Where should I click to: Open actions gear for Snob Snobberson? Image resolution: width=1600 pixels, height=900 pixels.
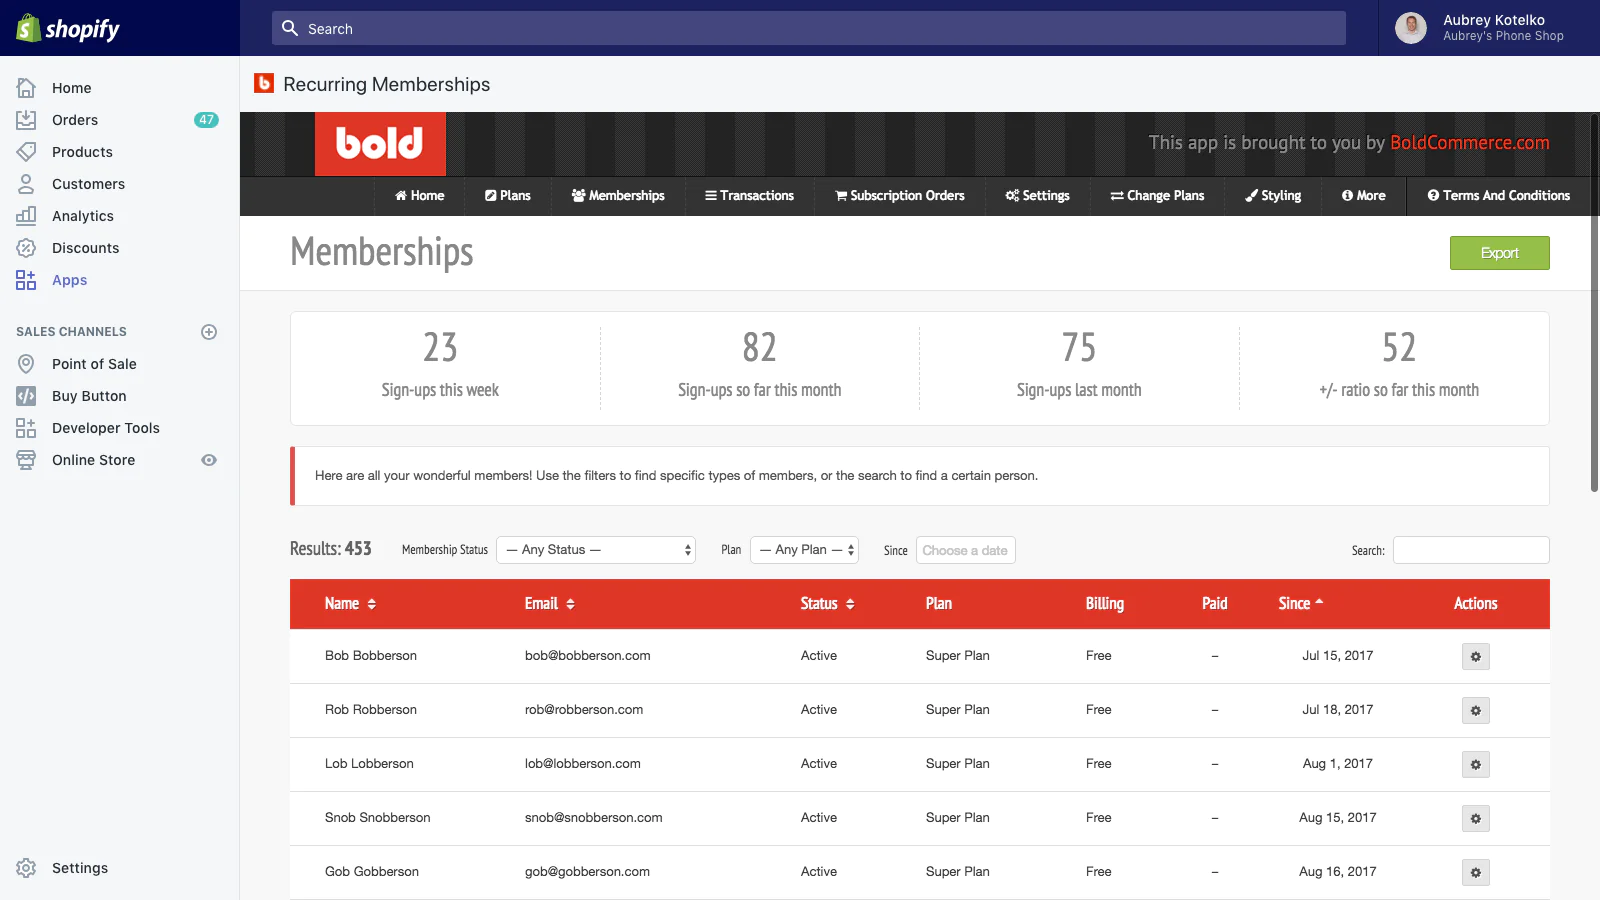(x=1475, y=819)
